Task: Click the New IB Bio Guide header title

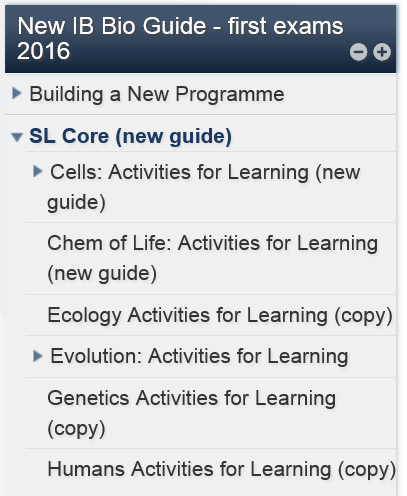Action: [180, 38]
